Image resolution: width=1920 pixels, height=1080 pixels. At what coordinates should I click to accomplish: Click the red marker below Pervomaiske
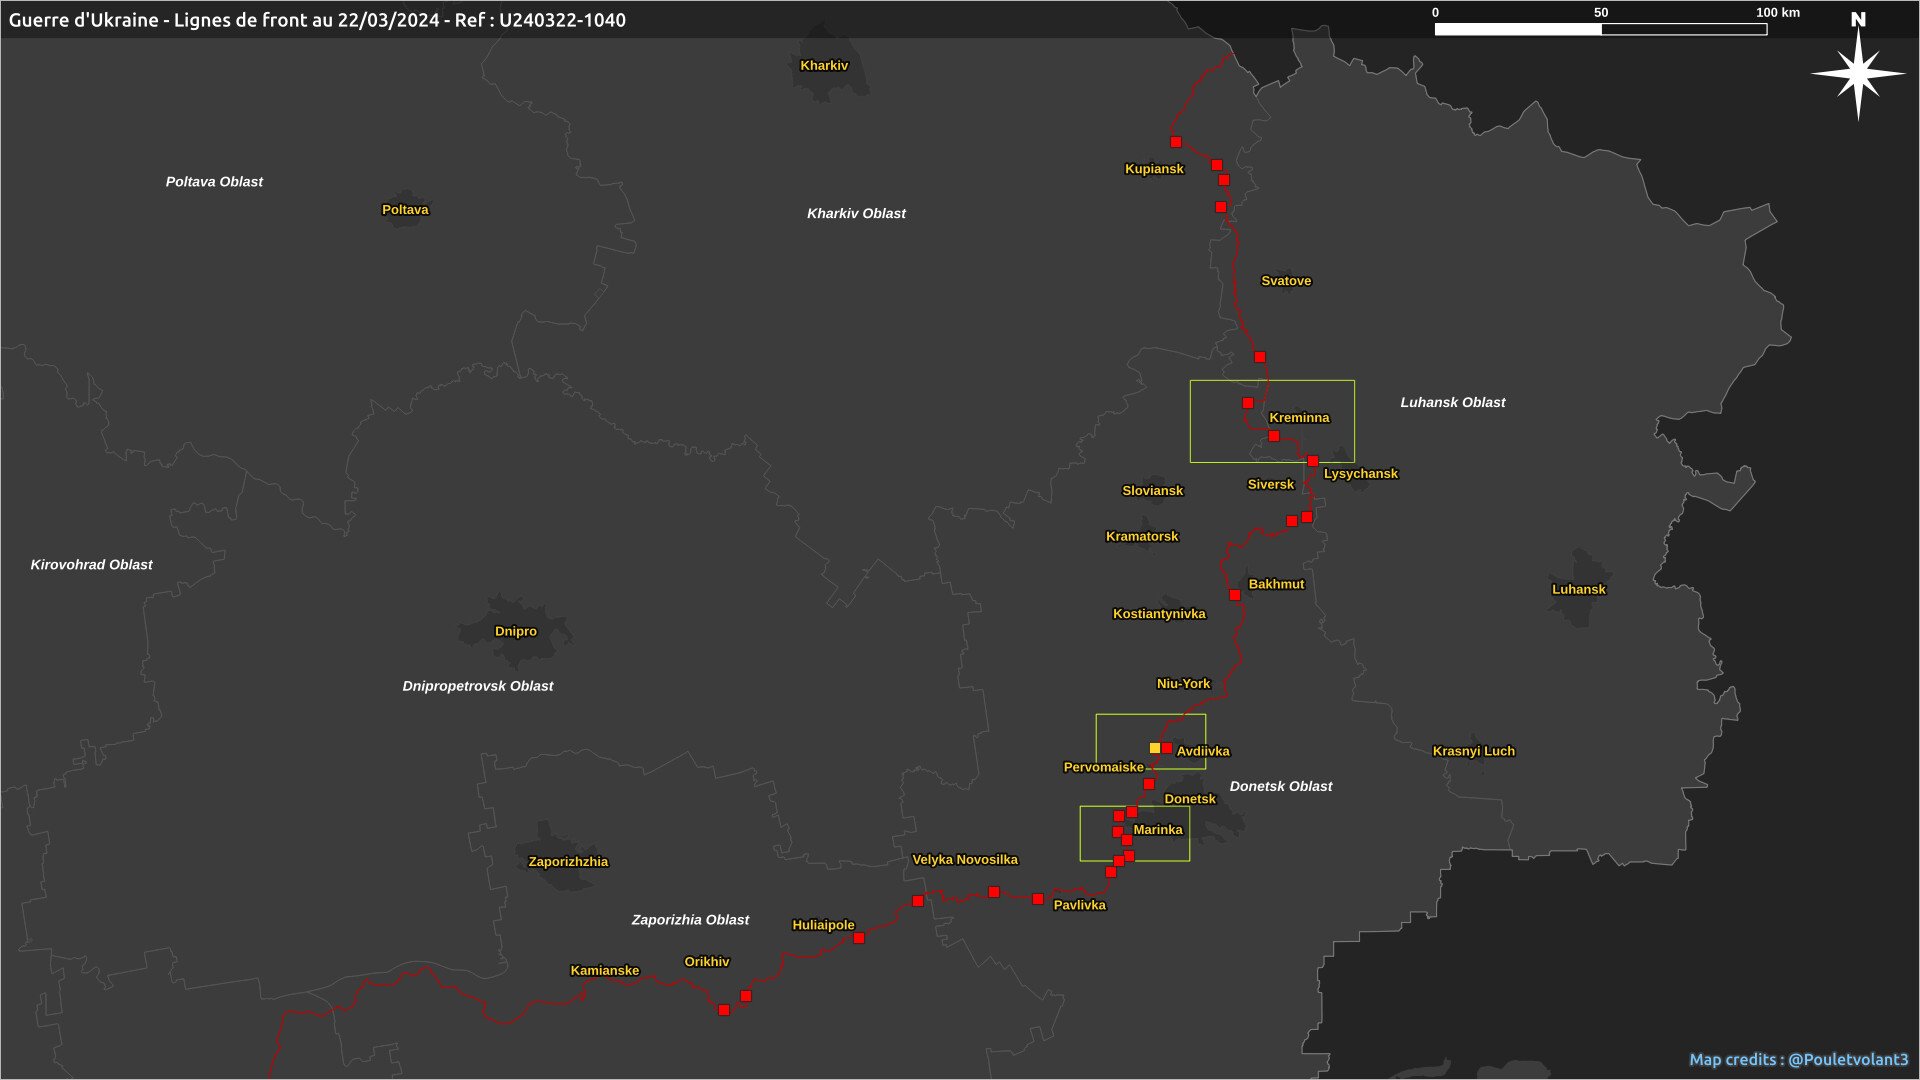tap(1149, 784)
